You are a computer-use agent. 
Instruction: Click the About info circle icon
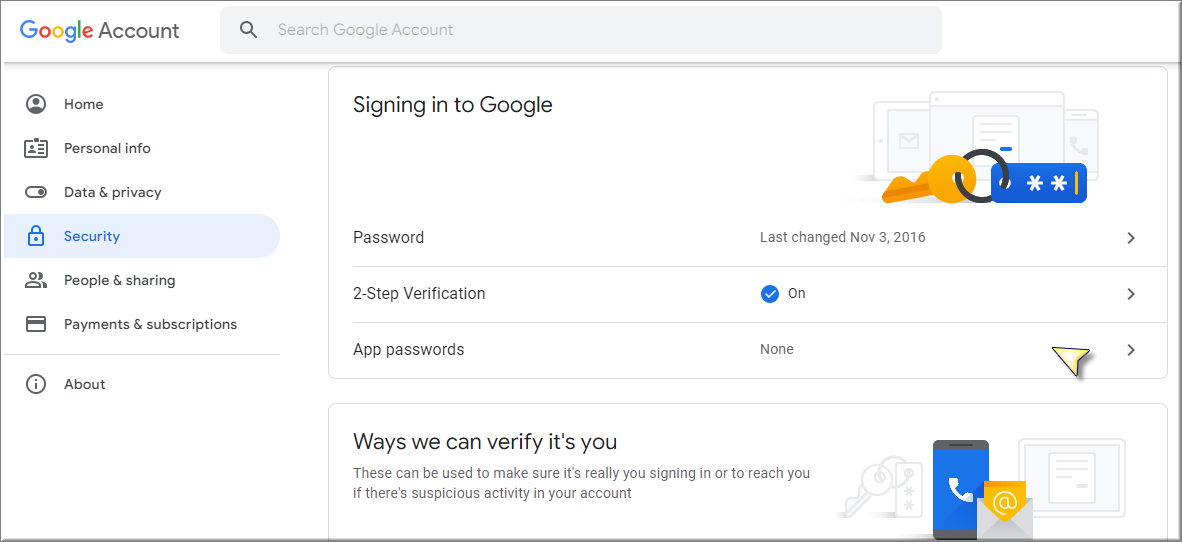coord(35,384)
